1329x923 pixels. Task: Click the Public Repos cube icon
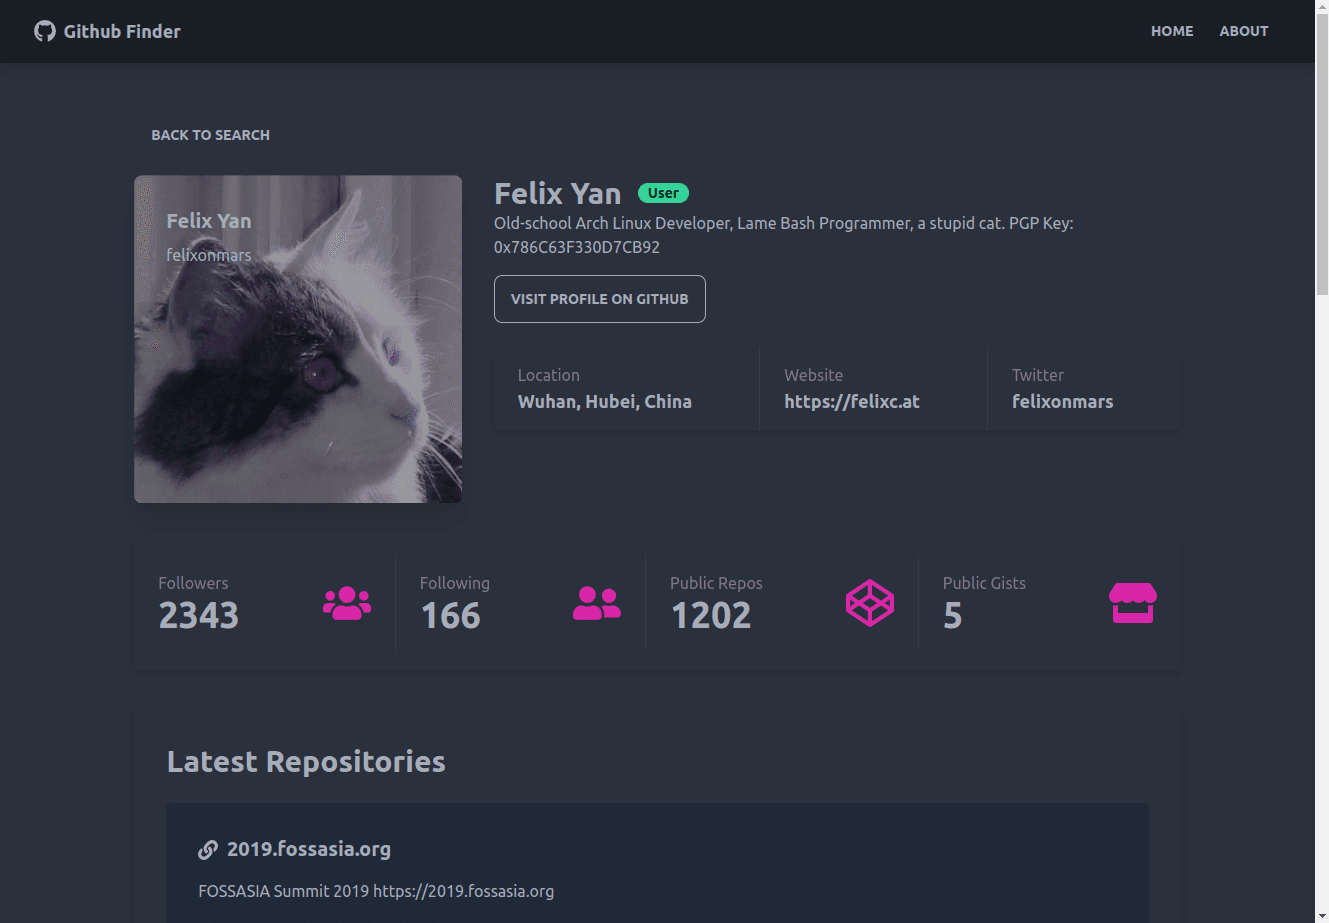(x=870, y=603)
